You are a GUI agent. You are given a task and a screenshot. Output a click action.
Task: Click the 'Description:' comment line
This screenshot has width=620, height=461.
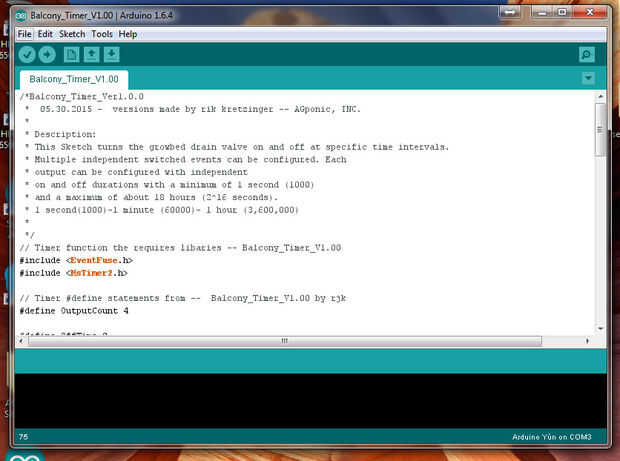60,134
